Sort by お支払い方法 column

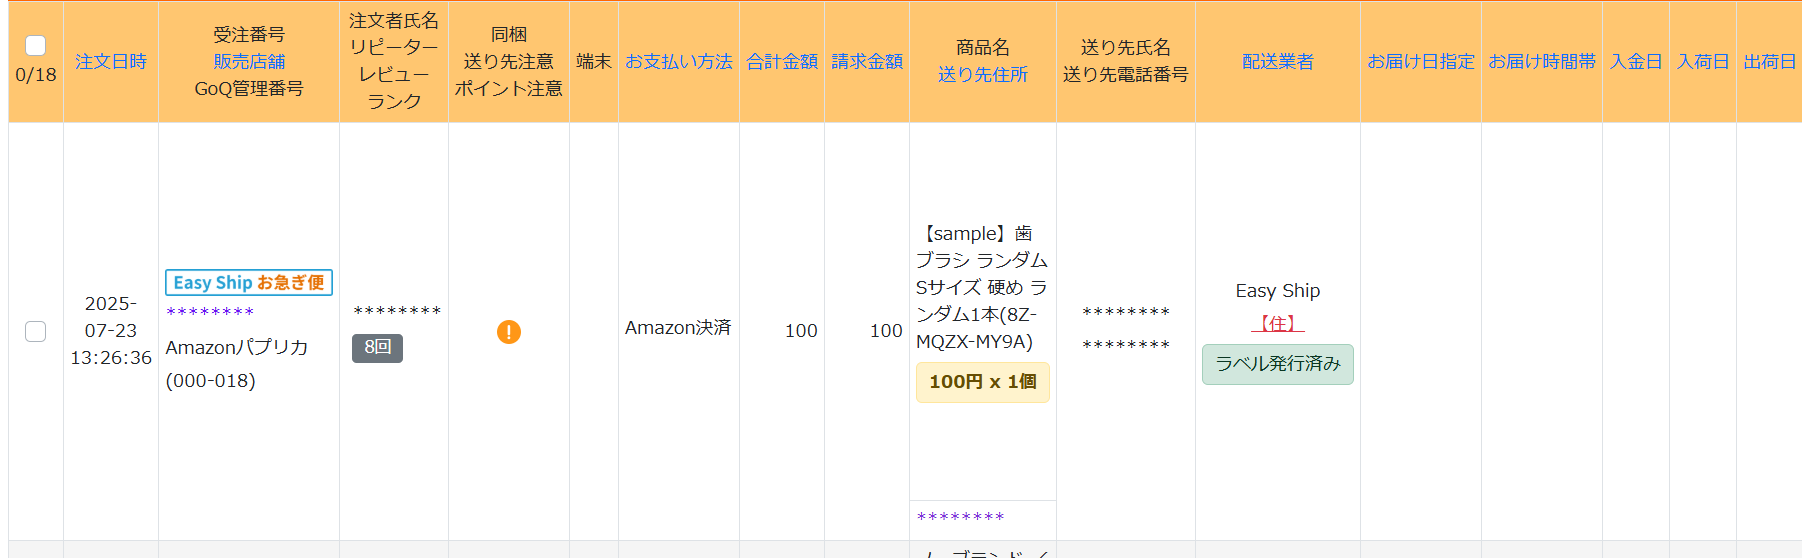click(679, 62)
